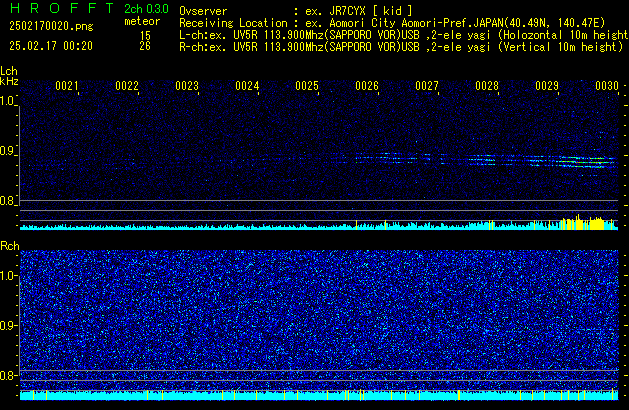Click the Ovserver line with JR7CYX callsign
The height and width of the screenshot is (410, 629).
pos(296,11)
